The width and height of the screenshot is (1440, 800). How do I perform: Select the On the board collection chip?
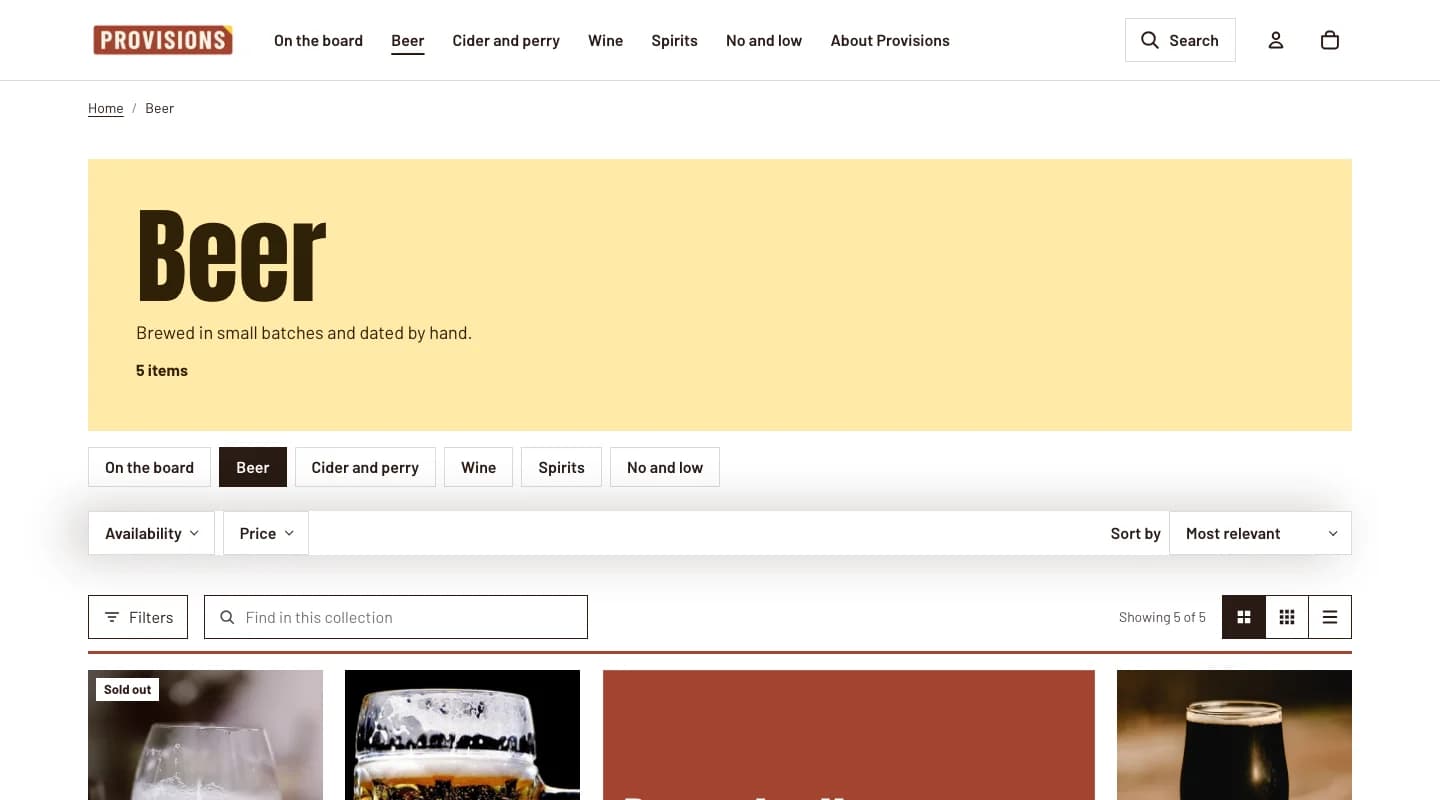pos(149,467)
